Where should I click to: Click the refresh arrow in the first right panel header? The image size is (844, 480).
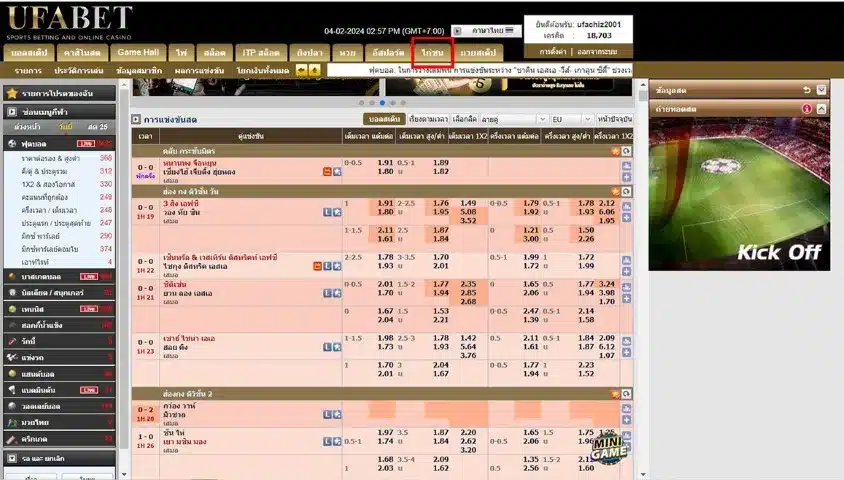[806, 90]
